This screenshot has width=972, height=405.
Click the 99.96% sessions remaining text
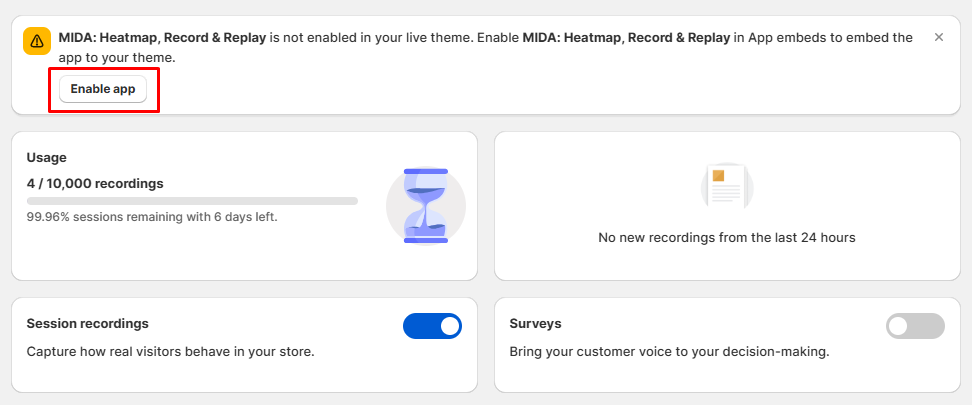[x=152, y=216]
